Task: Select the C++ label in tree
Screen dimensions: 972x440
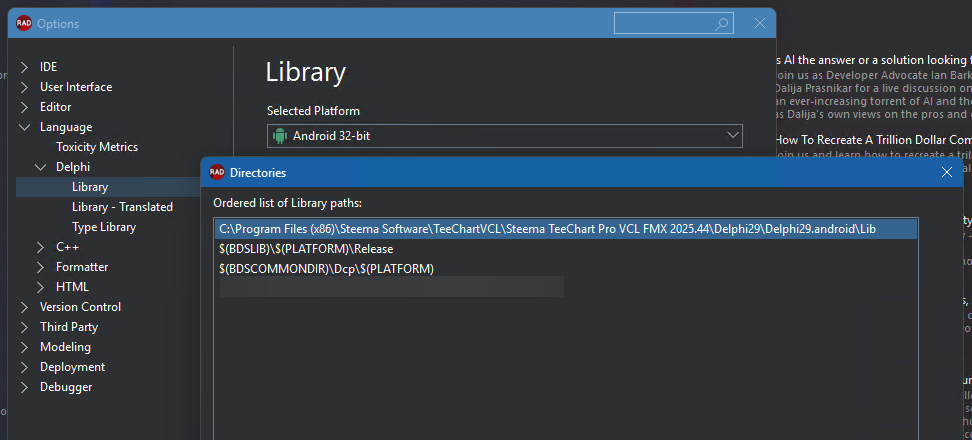Action: (x=67, y=247)
